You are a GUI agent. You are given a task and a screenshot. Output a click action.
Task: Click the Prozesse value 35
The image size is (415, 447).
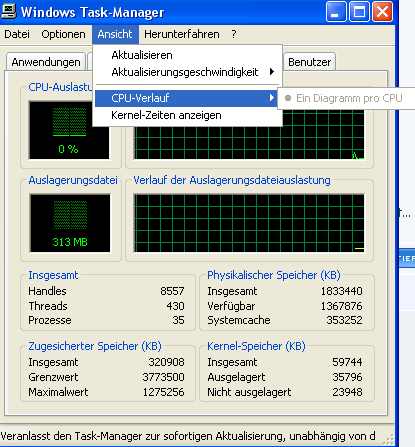178,320
